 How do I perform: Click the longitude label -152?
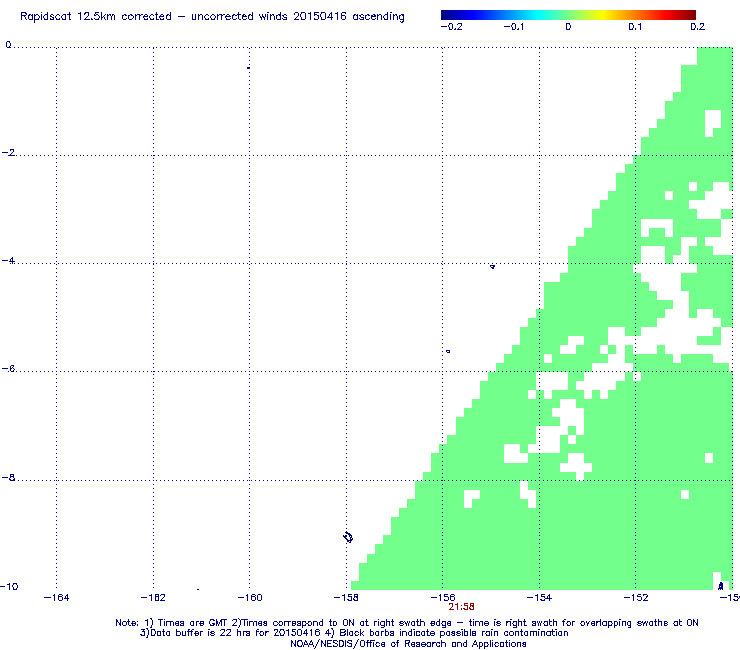coord(636,598)
